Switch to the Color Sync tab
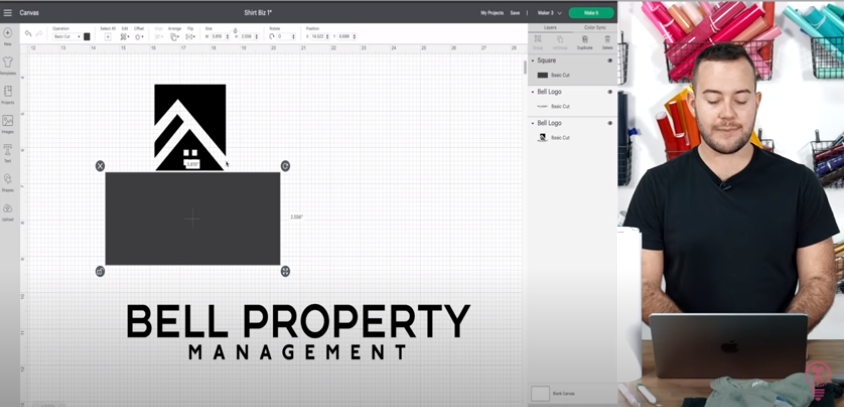 (x=594, y=27)
